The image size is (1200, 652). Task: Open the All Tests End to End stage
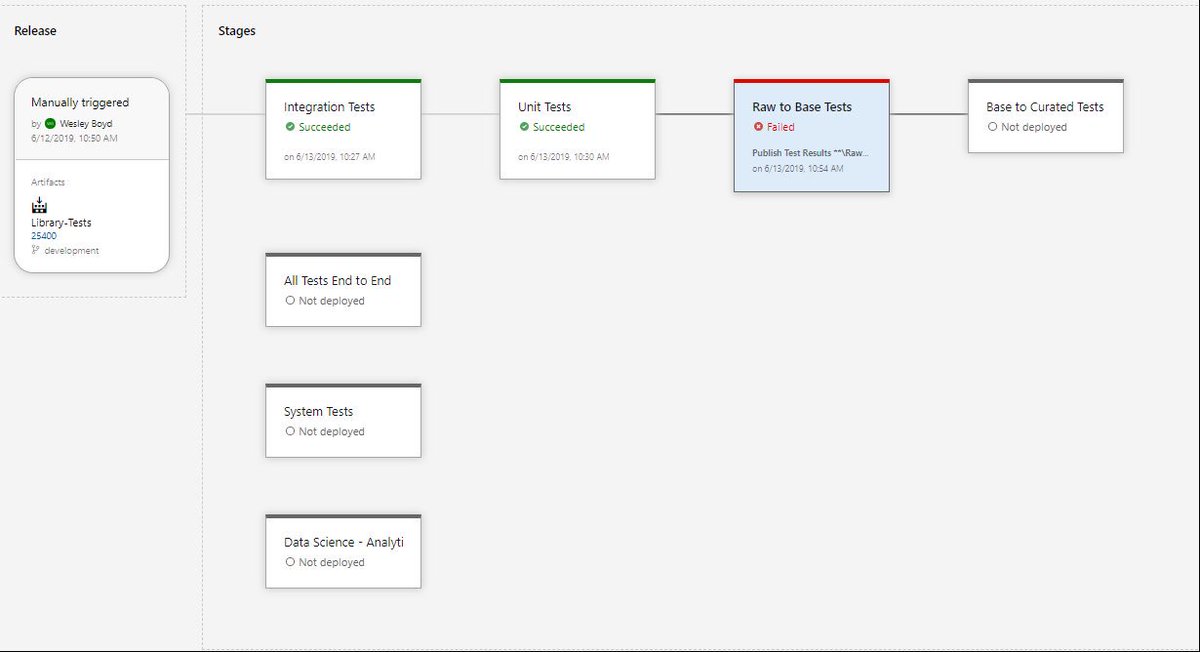pyautogui.click(x=343, y=289)
